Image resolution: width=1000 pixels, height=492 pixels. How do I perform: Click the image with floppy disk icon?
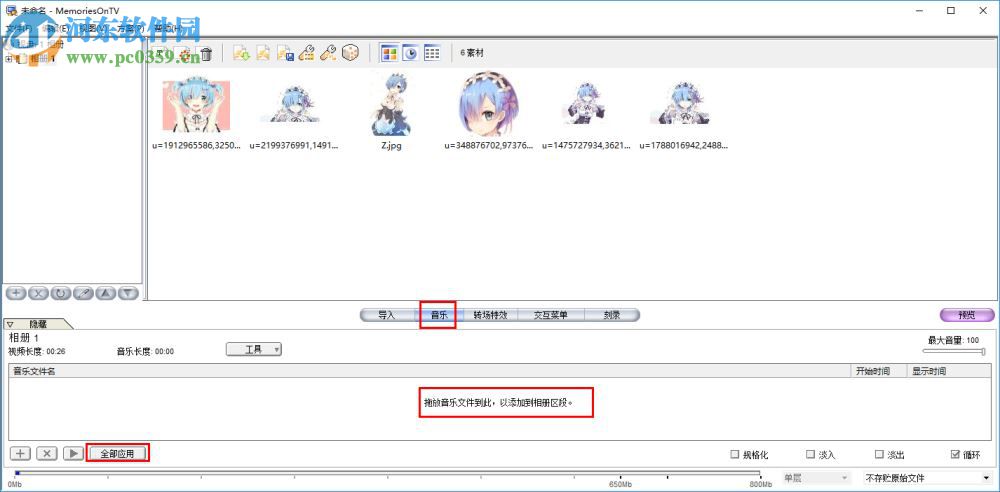point(284,54)
